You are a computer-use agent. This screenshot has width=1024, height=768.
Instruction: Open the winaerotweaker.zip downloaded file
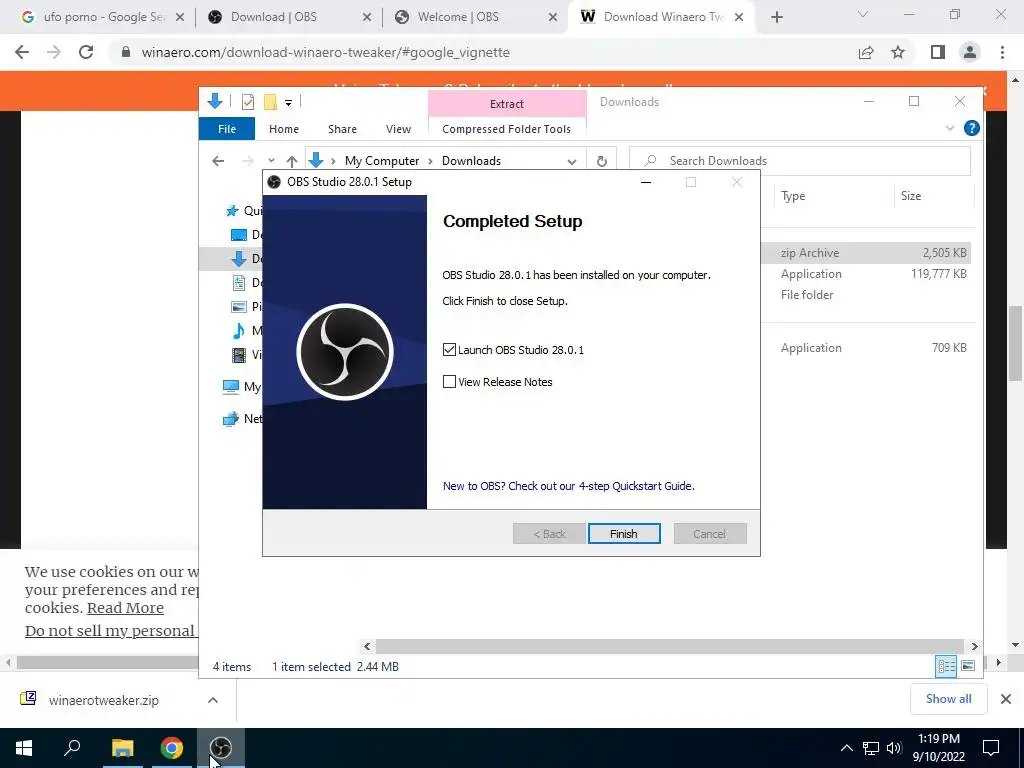click(104, 700)
